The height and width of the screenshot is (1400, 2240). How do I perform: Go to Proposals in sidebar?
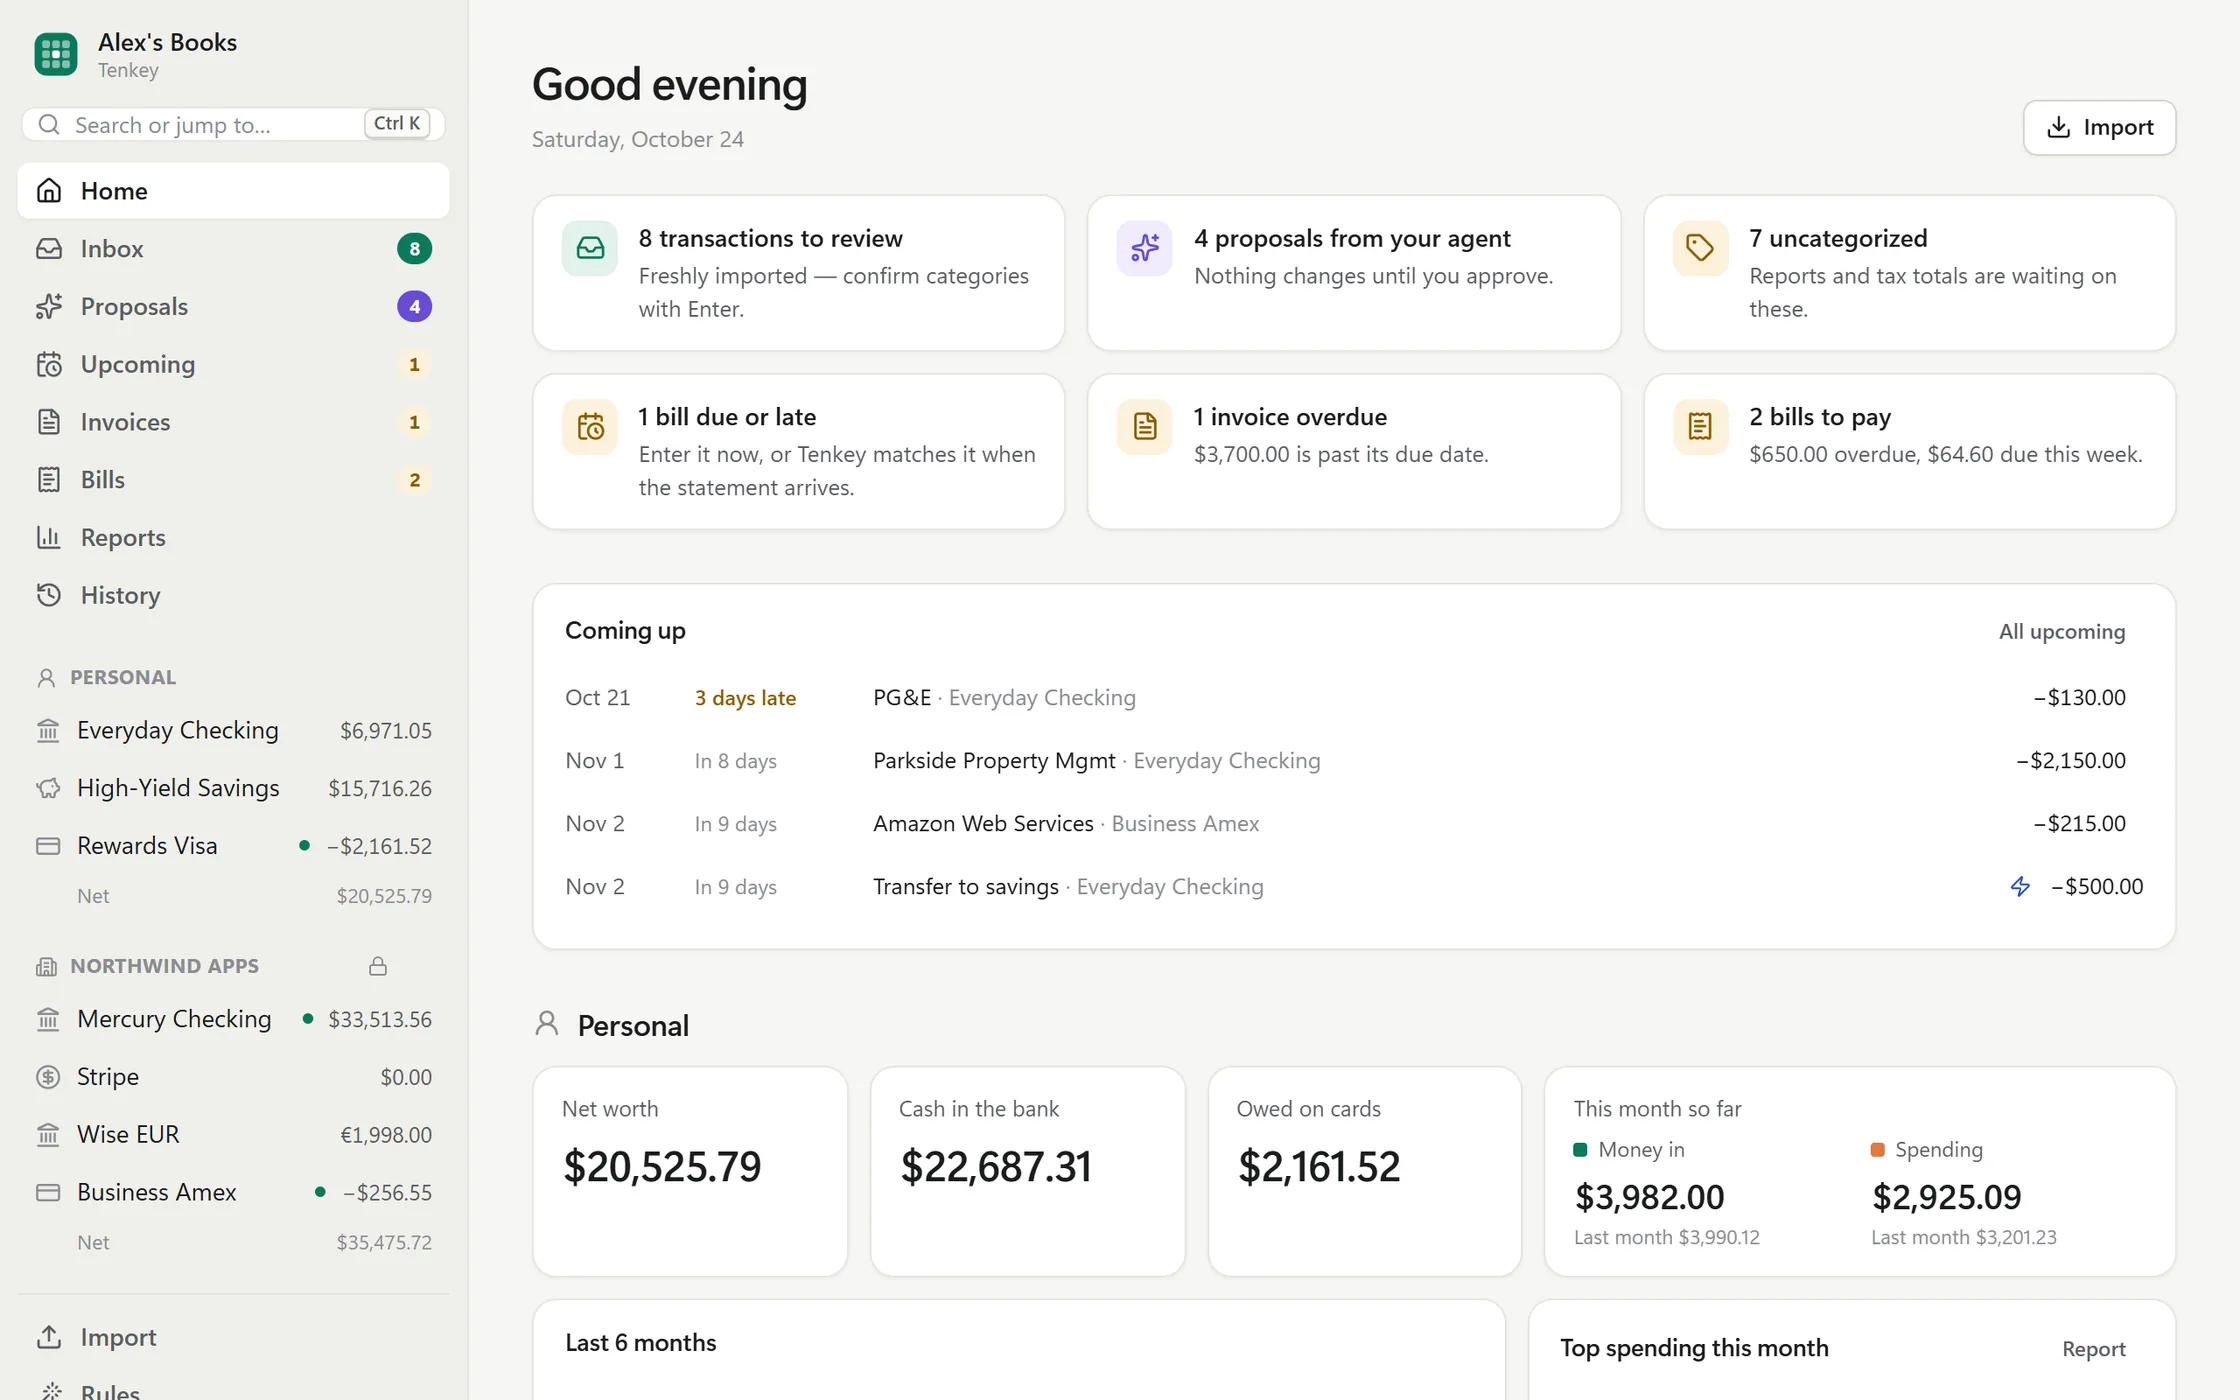233,306
